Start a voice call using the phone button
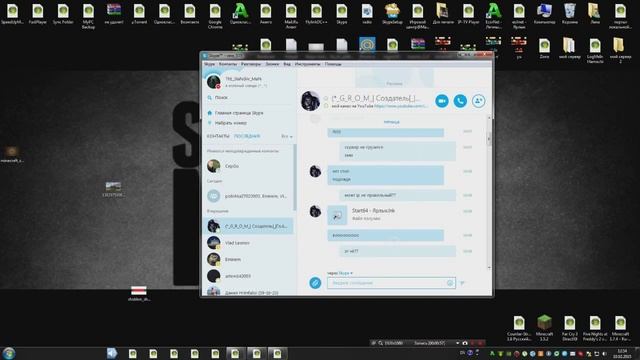Viewport: 640px width, 360px height. [460, 101]
